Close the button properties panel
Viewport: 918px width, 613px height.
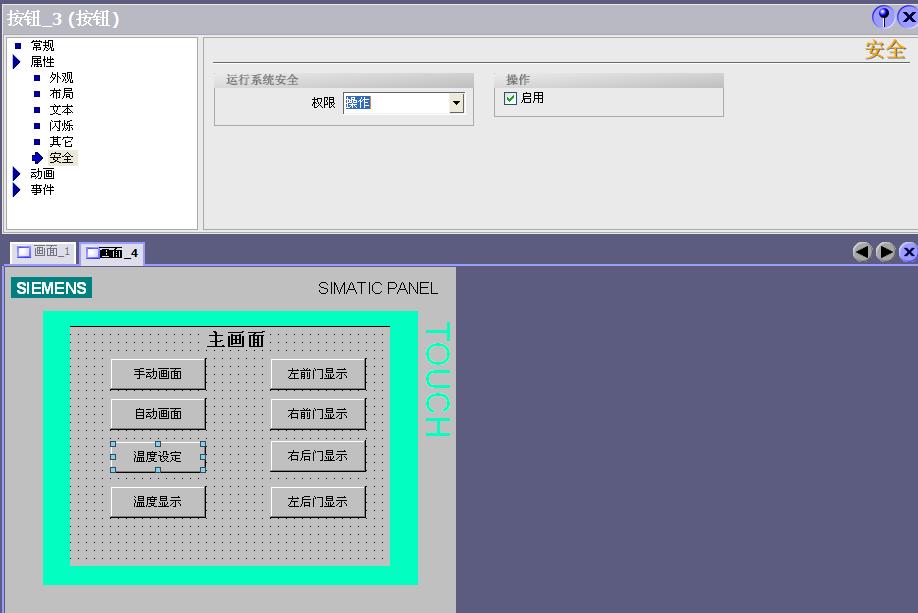point(908,17)
